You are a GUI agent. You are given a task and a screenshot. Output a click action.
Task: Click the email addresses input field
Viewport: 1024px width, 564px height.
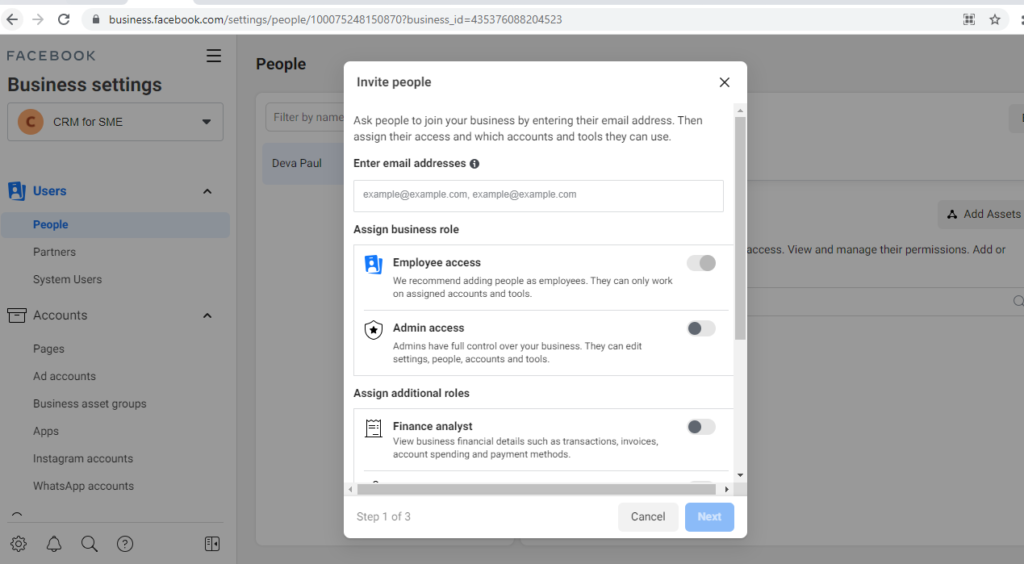click(x=538, y=196)
